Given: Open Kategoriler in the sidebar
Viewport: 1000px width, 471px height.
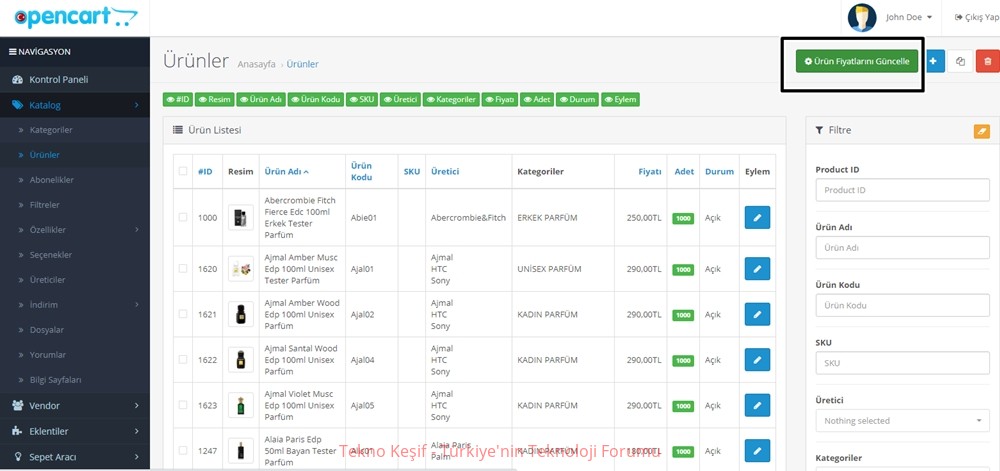Looking at the screenshot, I should (51, 130).
